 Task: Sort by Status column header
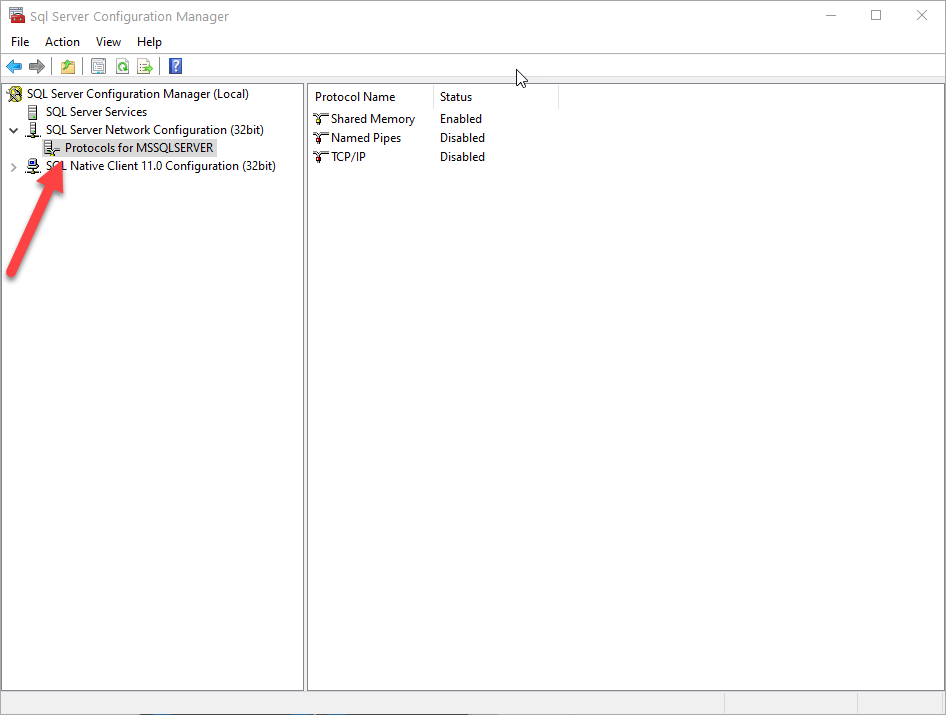pyautogui.click(x=496, y=97)
